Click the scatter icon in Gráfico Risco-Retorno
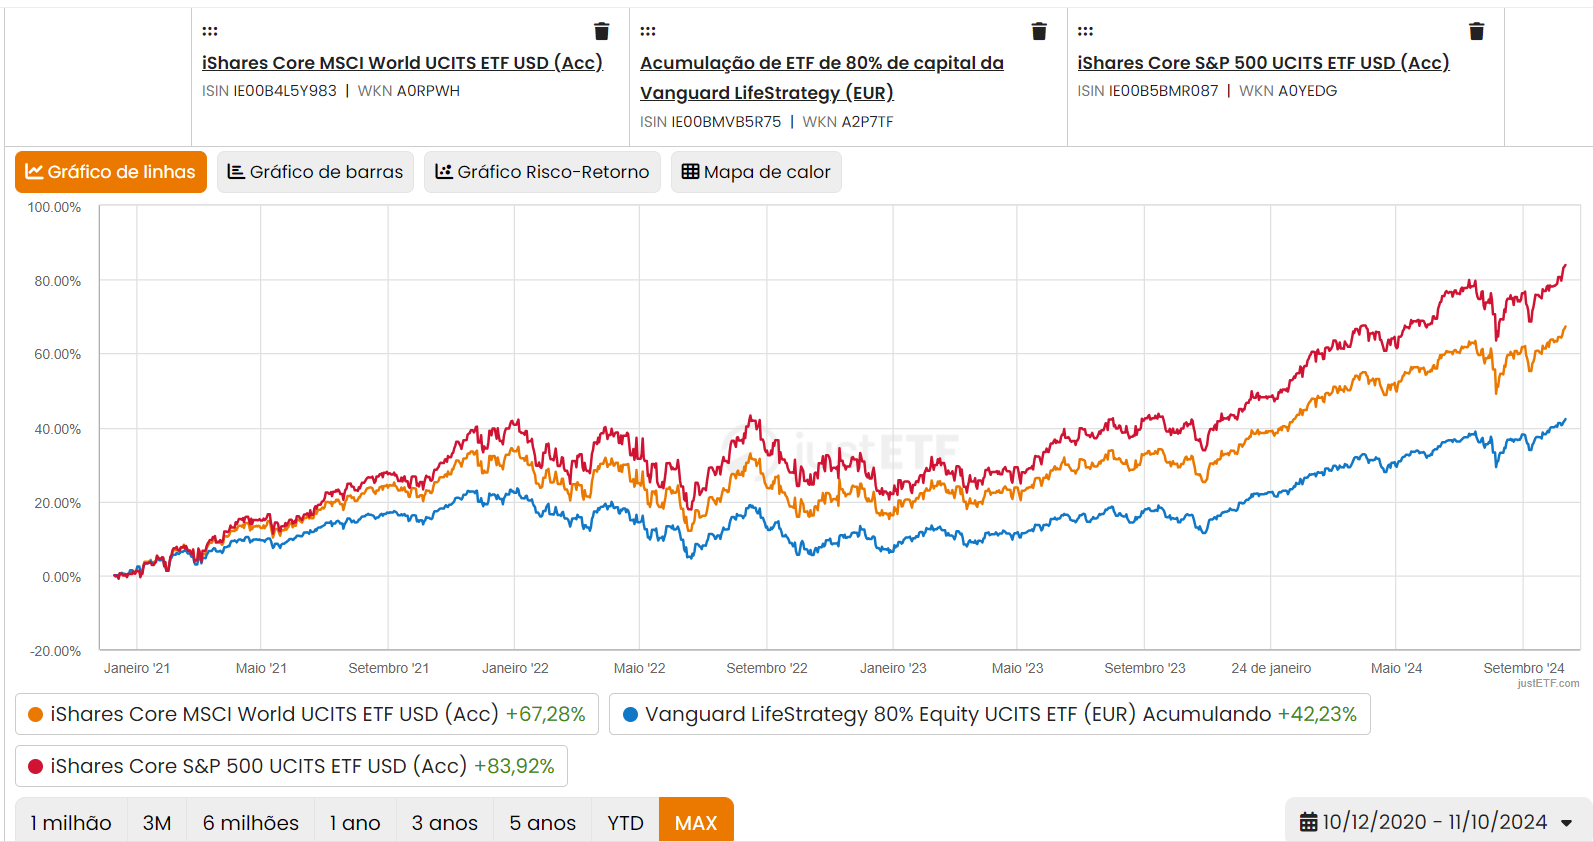 [x=444, y=172]
